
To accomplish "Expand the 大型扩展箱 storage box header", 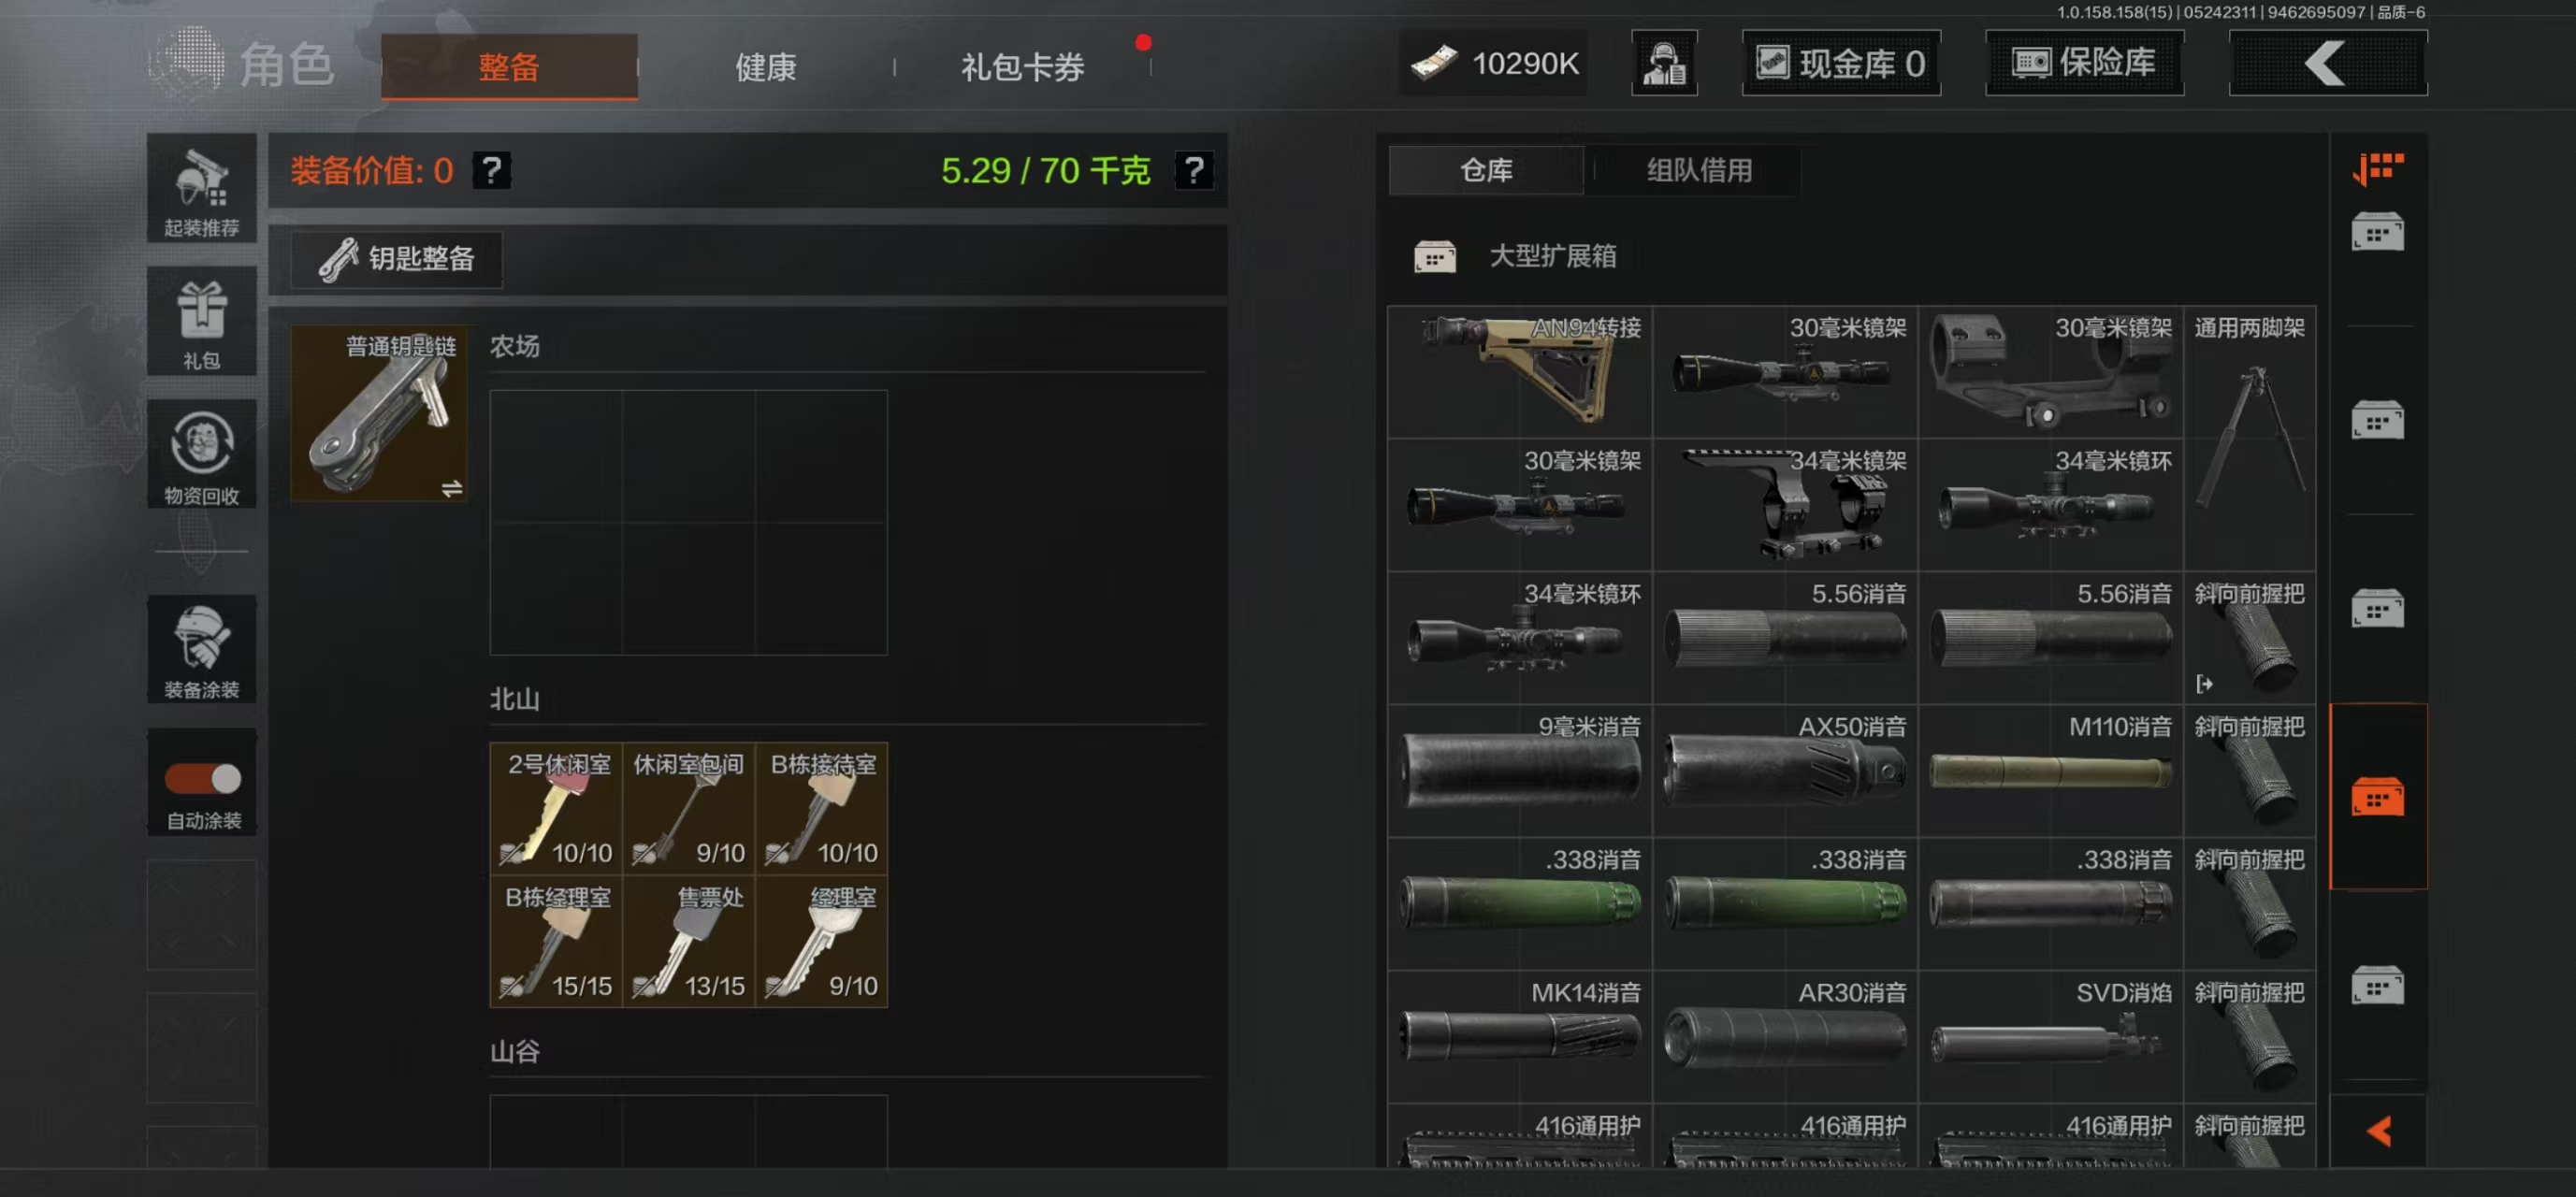I will 1514,256.
